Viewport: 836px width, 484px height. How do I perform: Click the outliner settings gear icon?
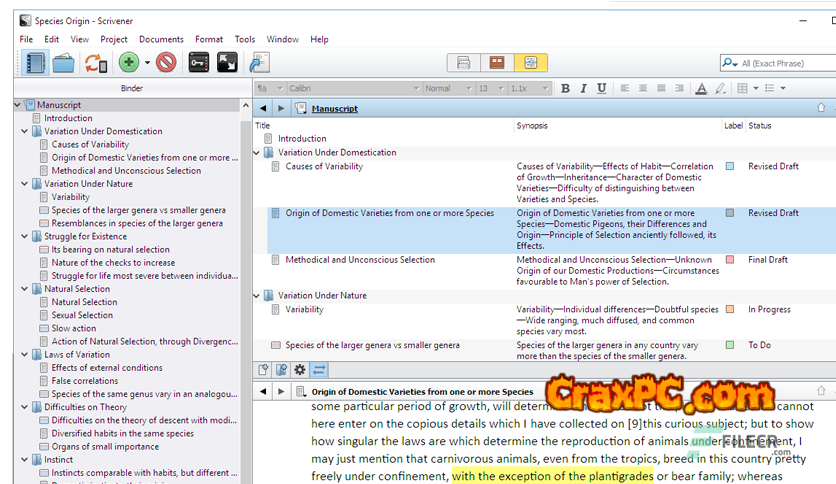click(x=299, y=370)
